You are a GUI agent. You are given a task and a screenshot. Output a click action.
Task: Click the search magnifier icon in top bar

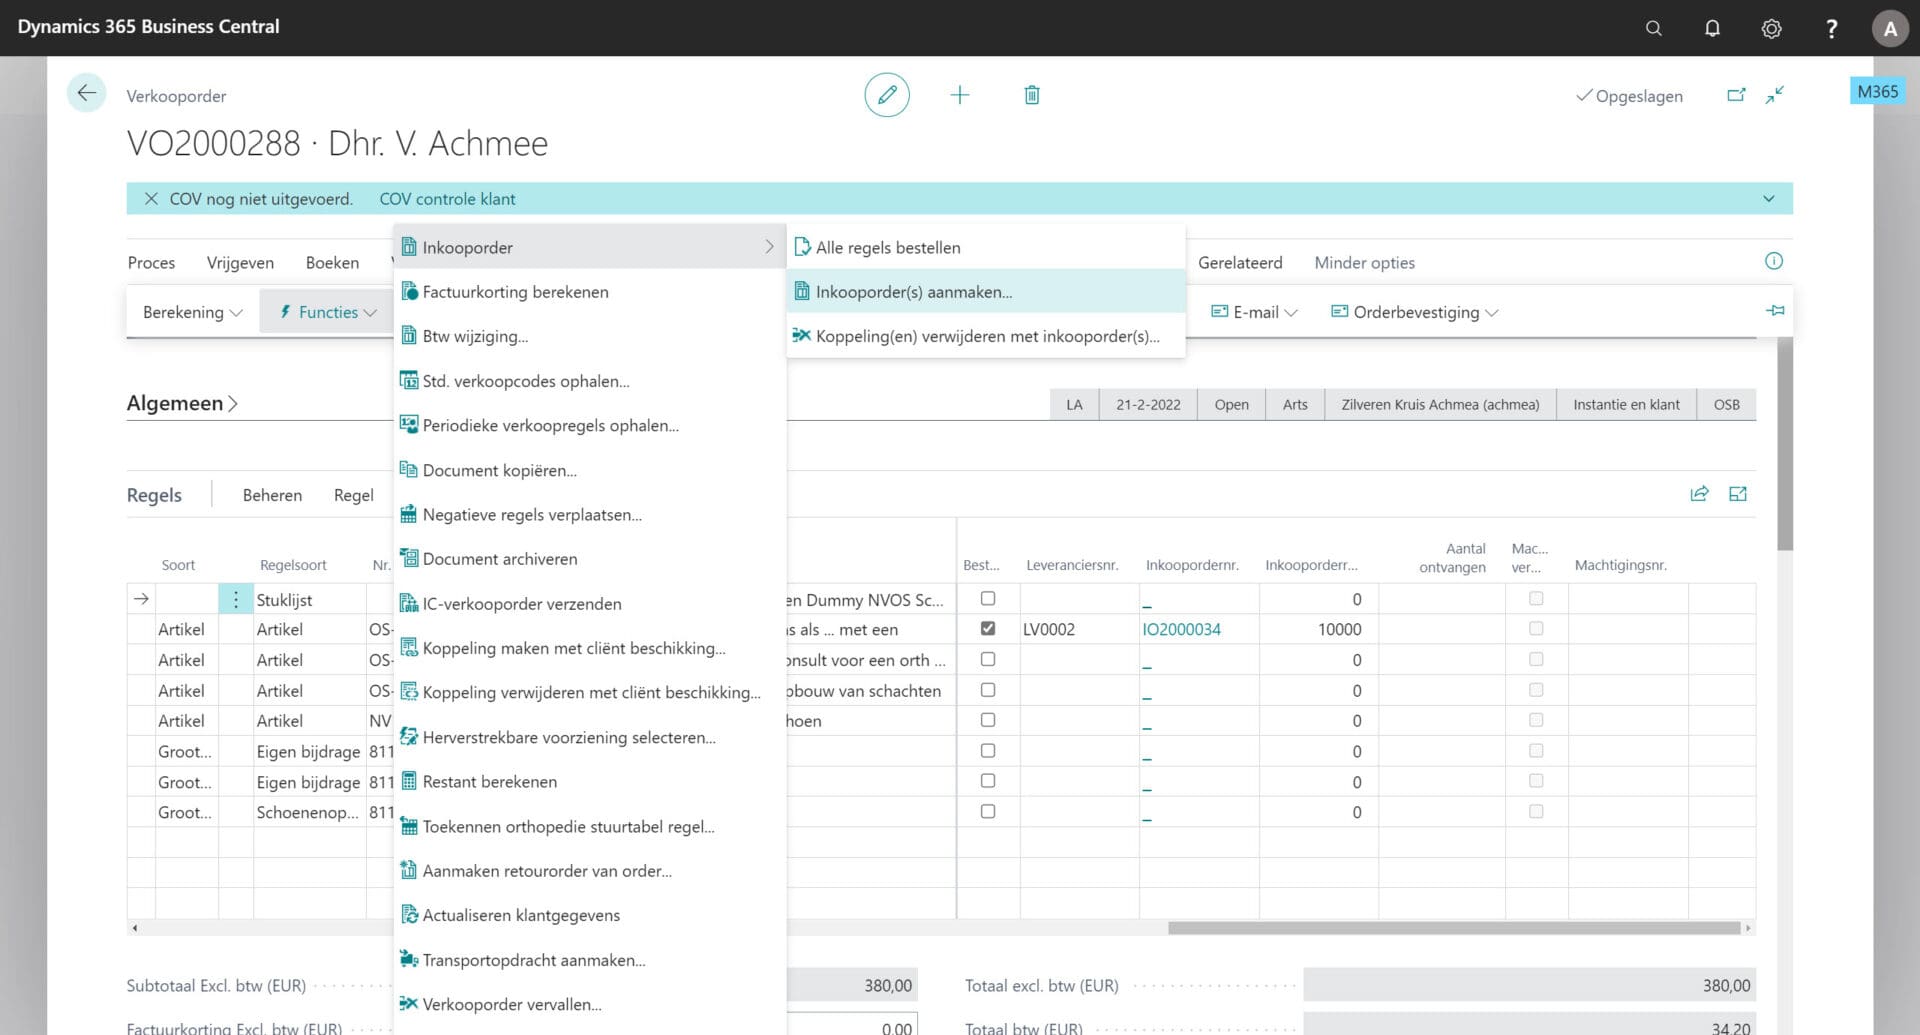(x=1654, y=28)
